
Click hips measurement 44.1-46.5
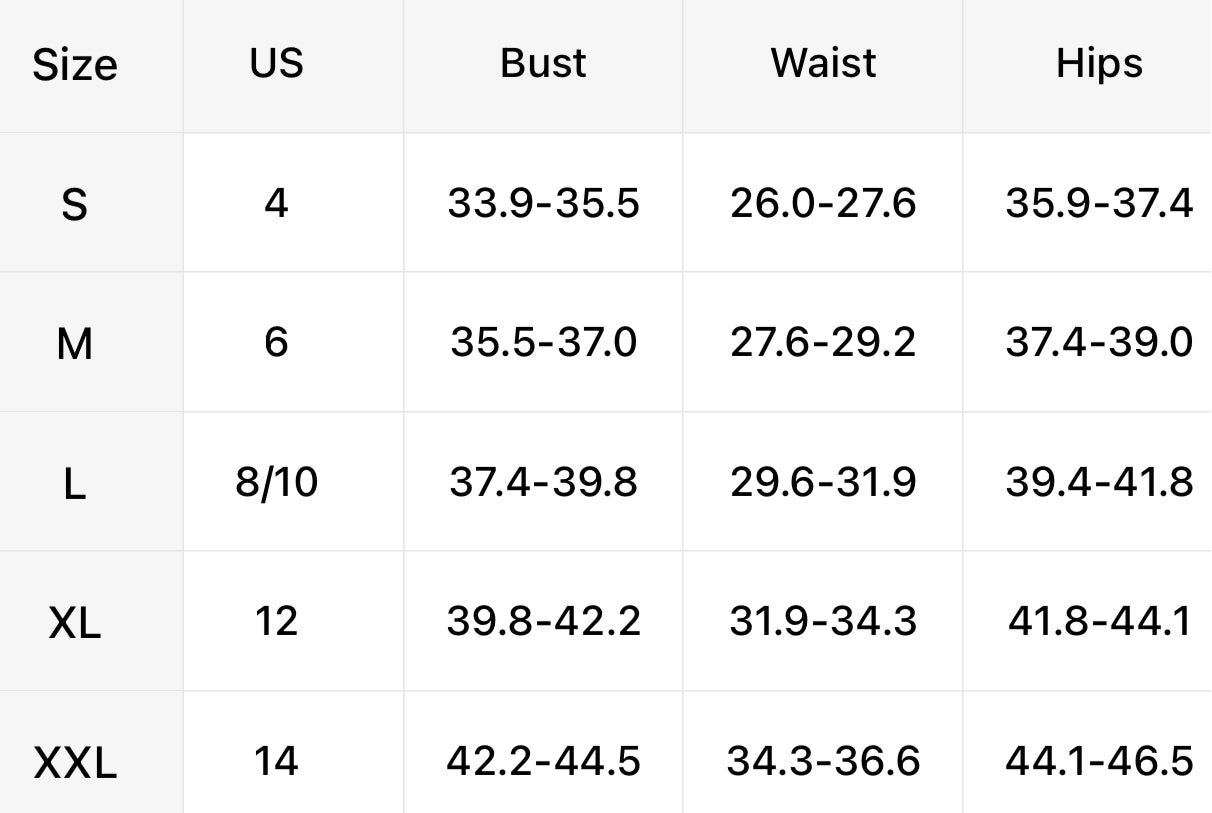1099,761
